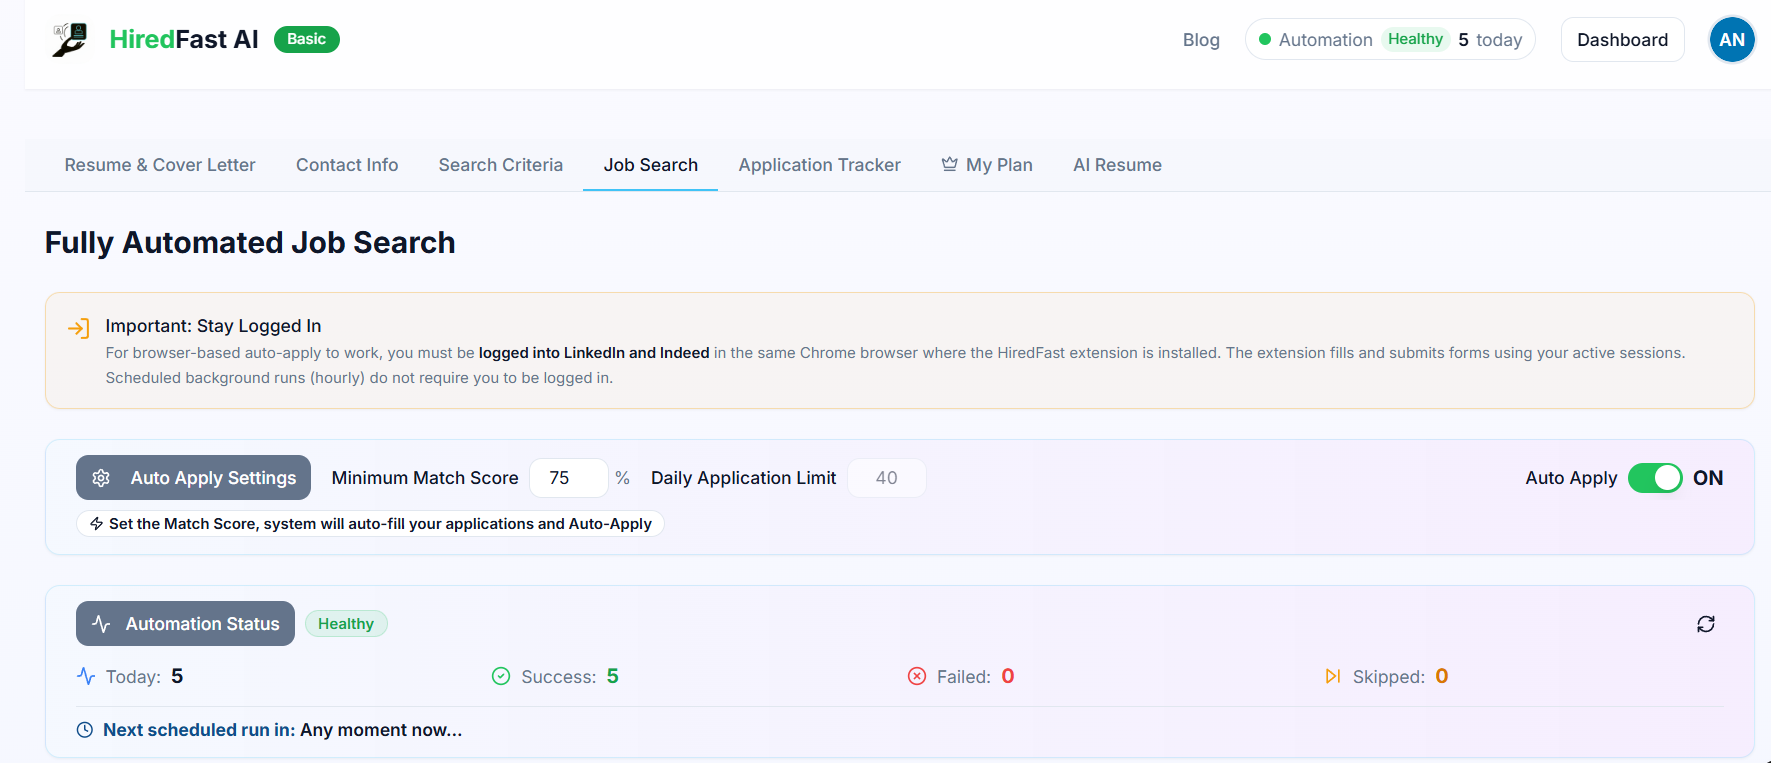1771x763 pixels.
Task: Click the green check icon beside Success
Action: coord(501,677)
